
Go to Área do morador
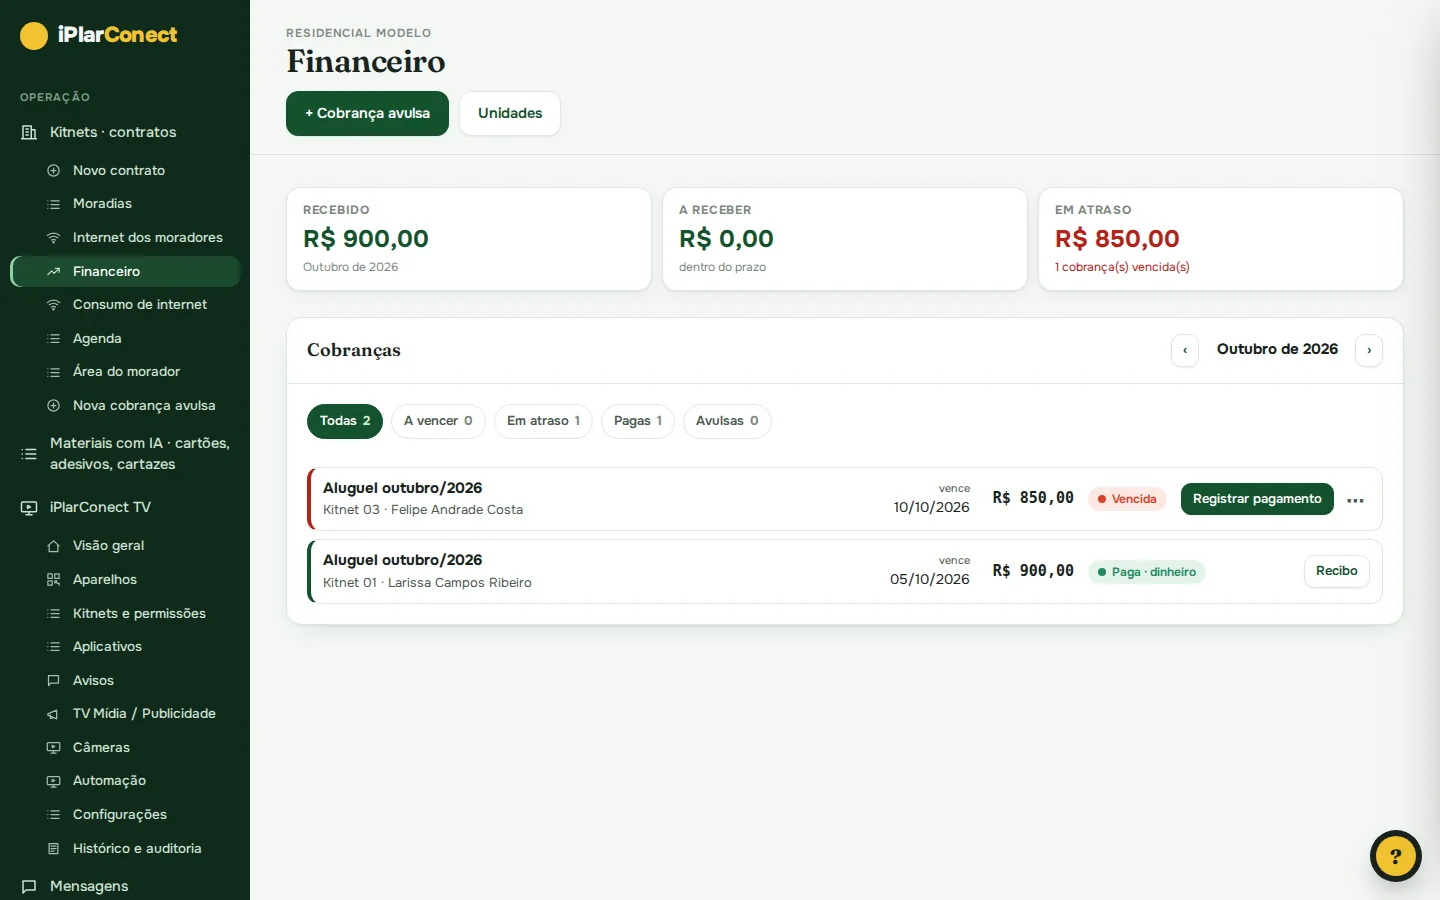(x=125, y=372)
